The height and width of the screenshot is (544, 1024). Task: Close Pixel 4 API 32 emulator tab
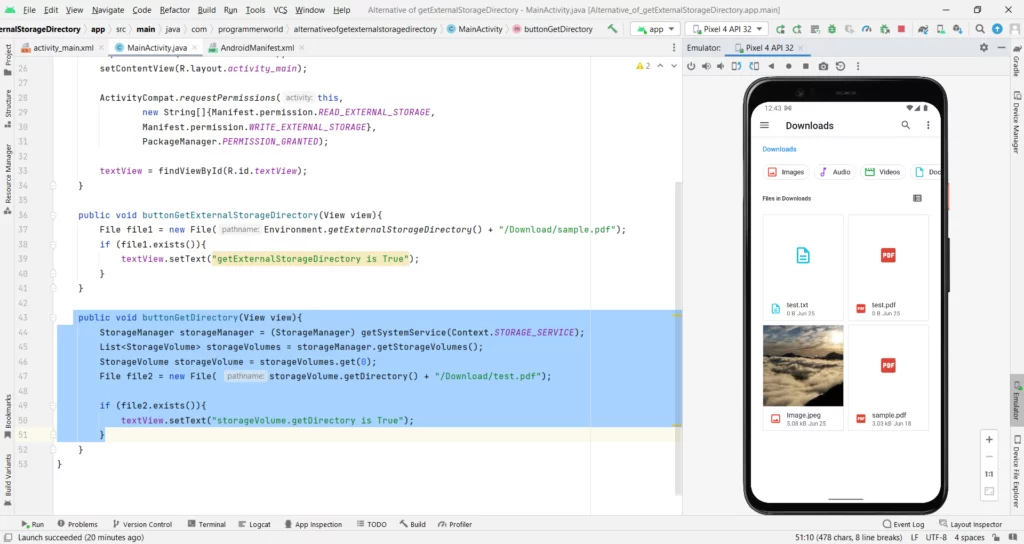point(800,48)
